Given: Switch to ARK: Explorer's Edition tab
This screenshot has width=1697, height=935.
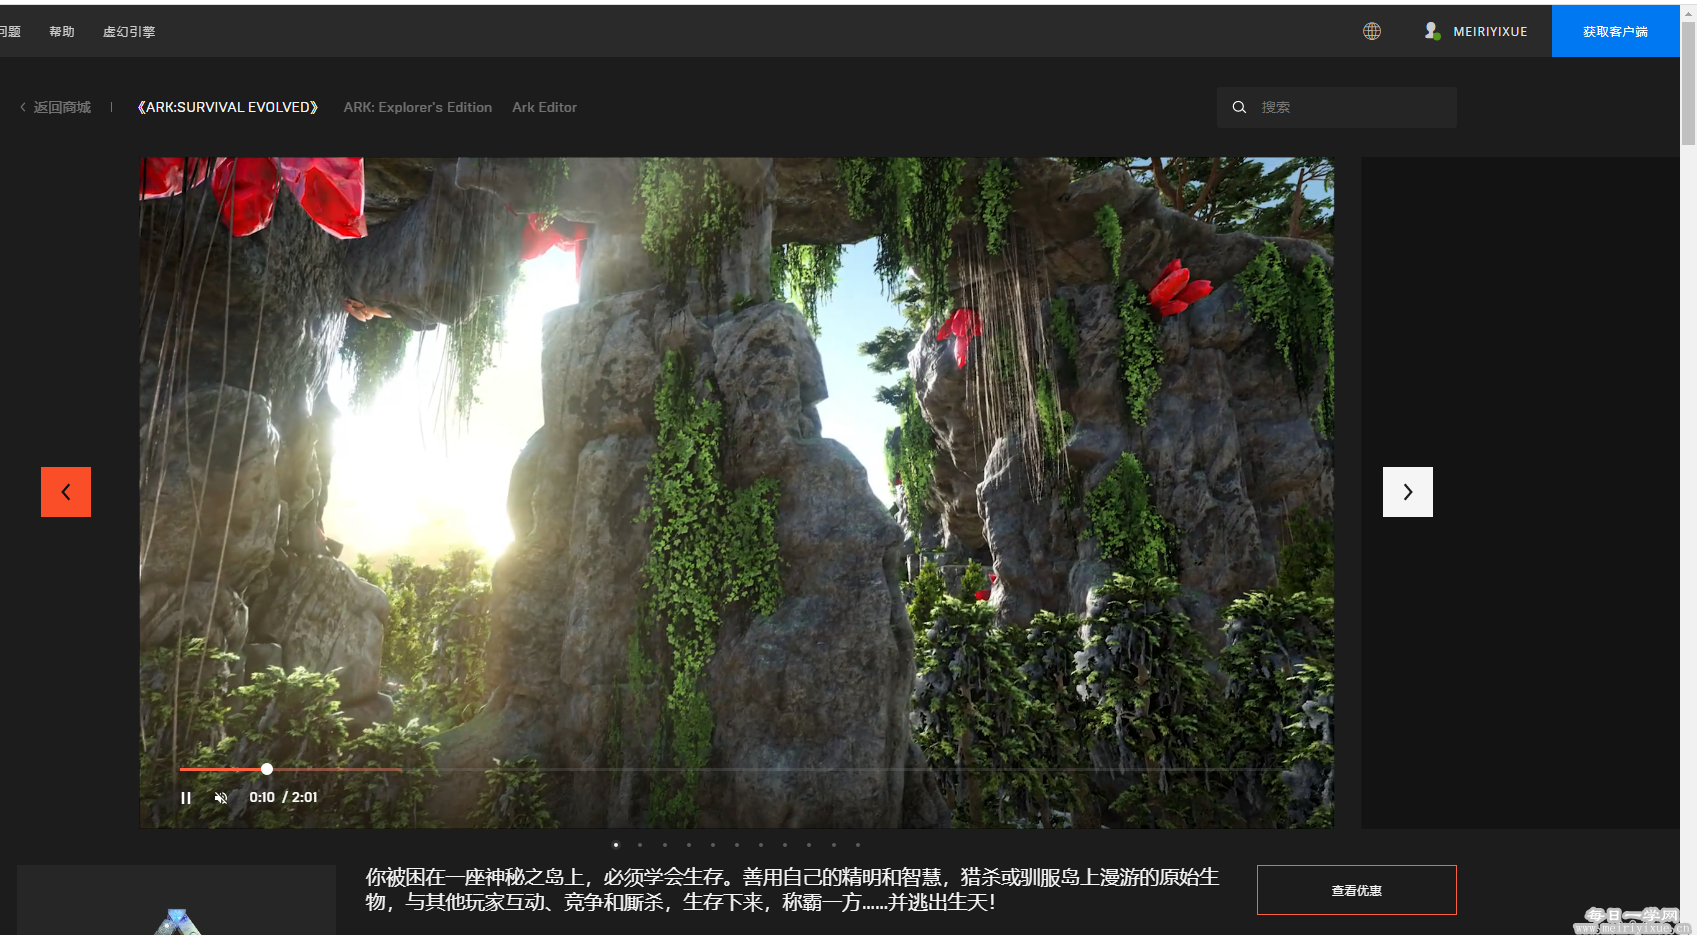Looking at the screenshot, I should click(418, 107).
